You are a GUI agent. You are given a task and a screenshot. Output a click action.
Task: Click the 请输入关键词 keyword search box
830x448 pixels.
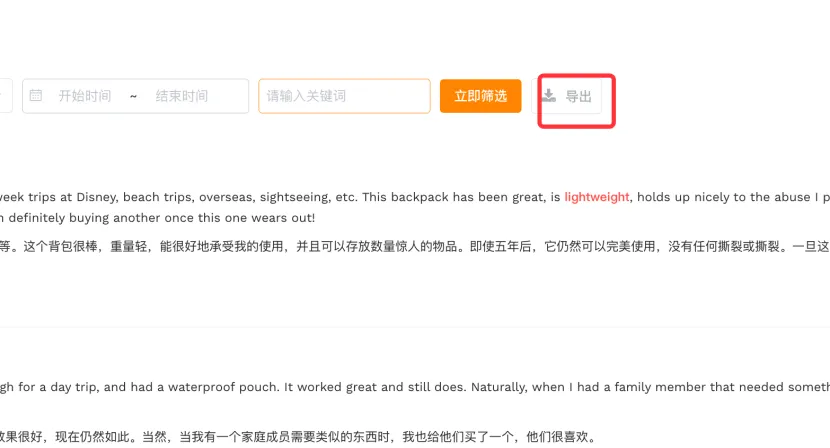(x=344, y=96)
